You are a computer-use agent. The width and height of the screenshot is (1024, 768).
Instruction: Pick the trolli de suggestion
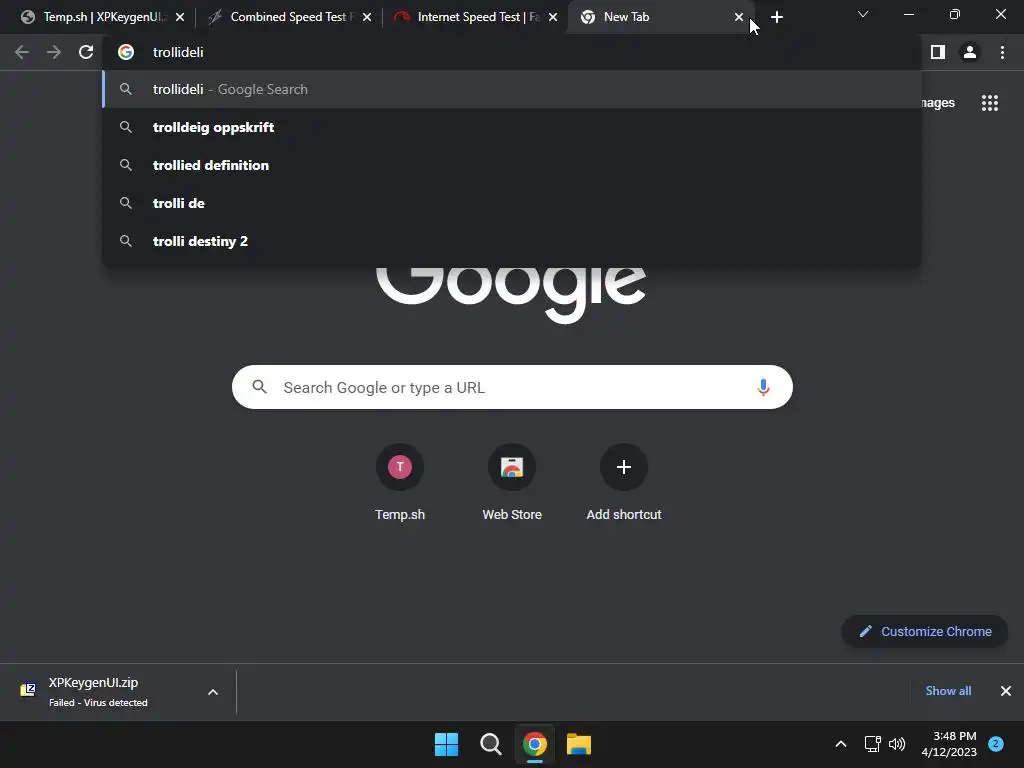pos(512,203)
